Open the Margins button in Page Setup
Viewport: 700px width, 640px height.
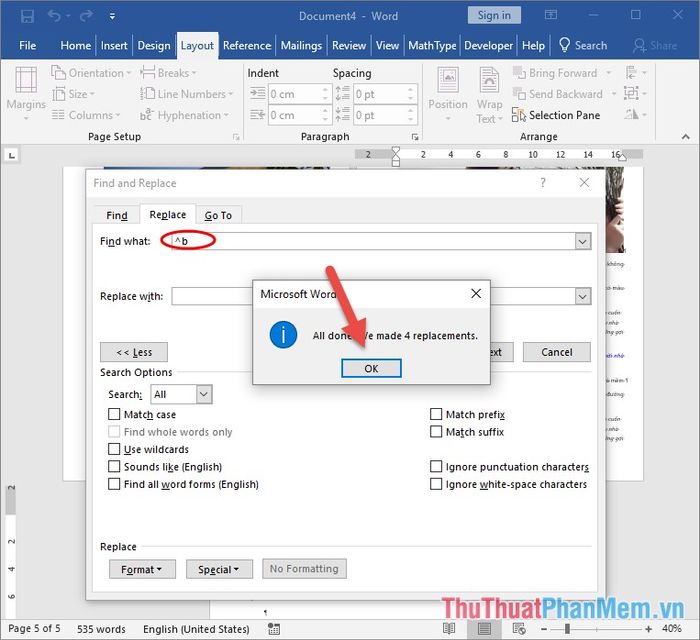pos(26,93)
